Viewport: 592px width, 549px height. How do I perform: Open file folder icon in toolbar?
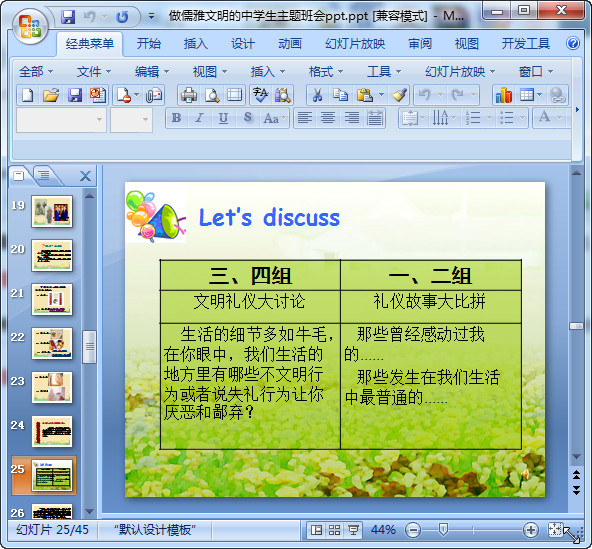click(51, 95)
